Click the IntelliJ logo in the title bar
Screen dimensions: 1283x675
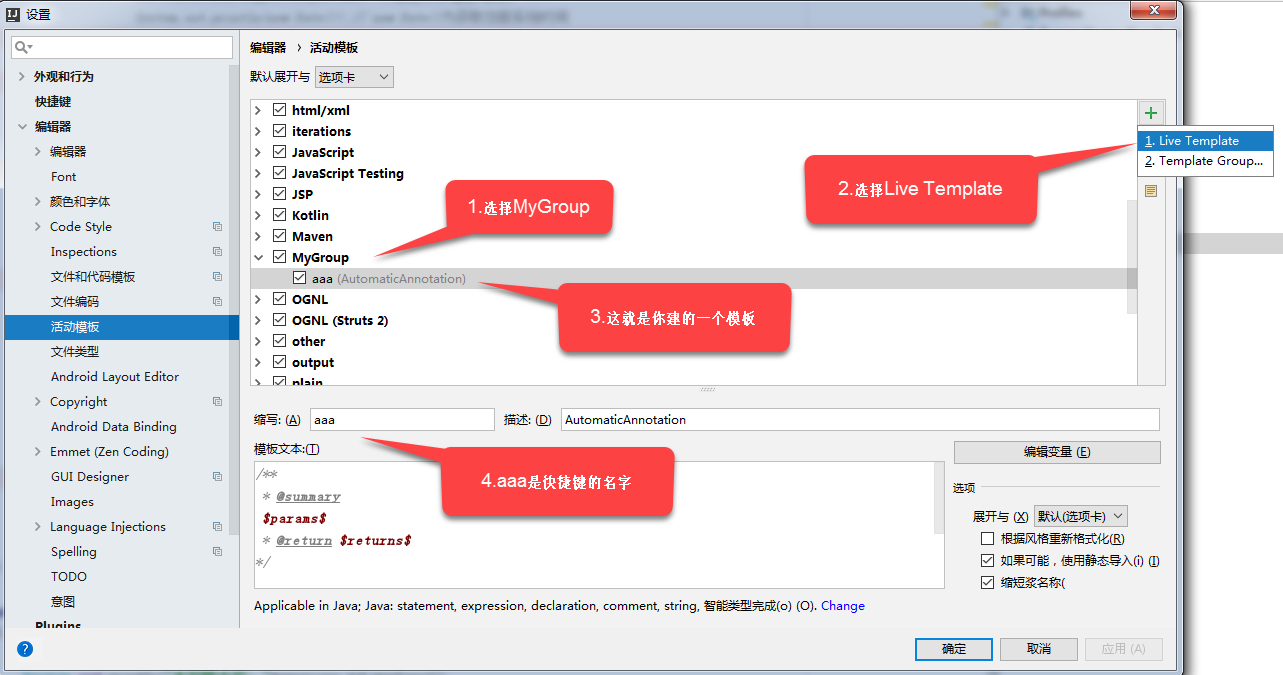coord(13,14)
